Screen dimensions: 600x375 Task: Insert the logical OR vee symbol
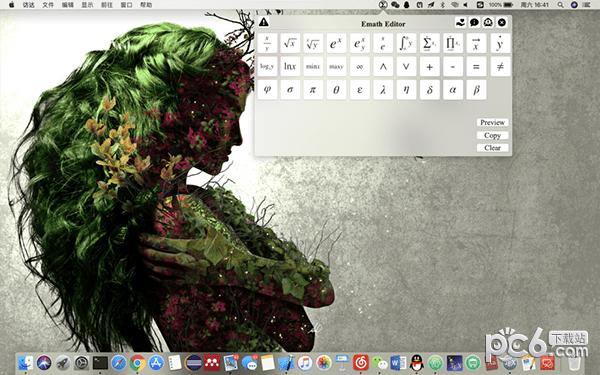(x=406, y=66)
